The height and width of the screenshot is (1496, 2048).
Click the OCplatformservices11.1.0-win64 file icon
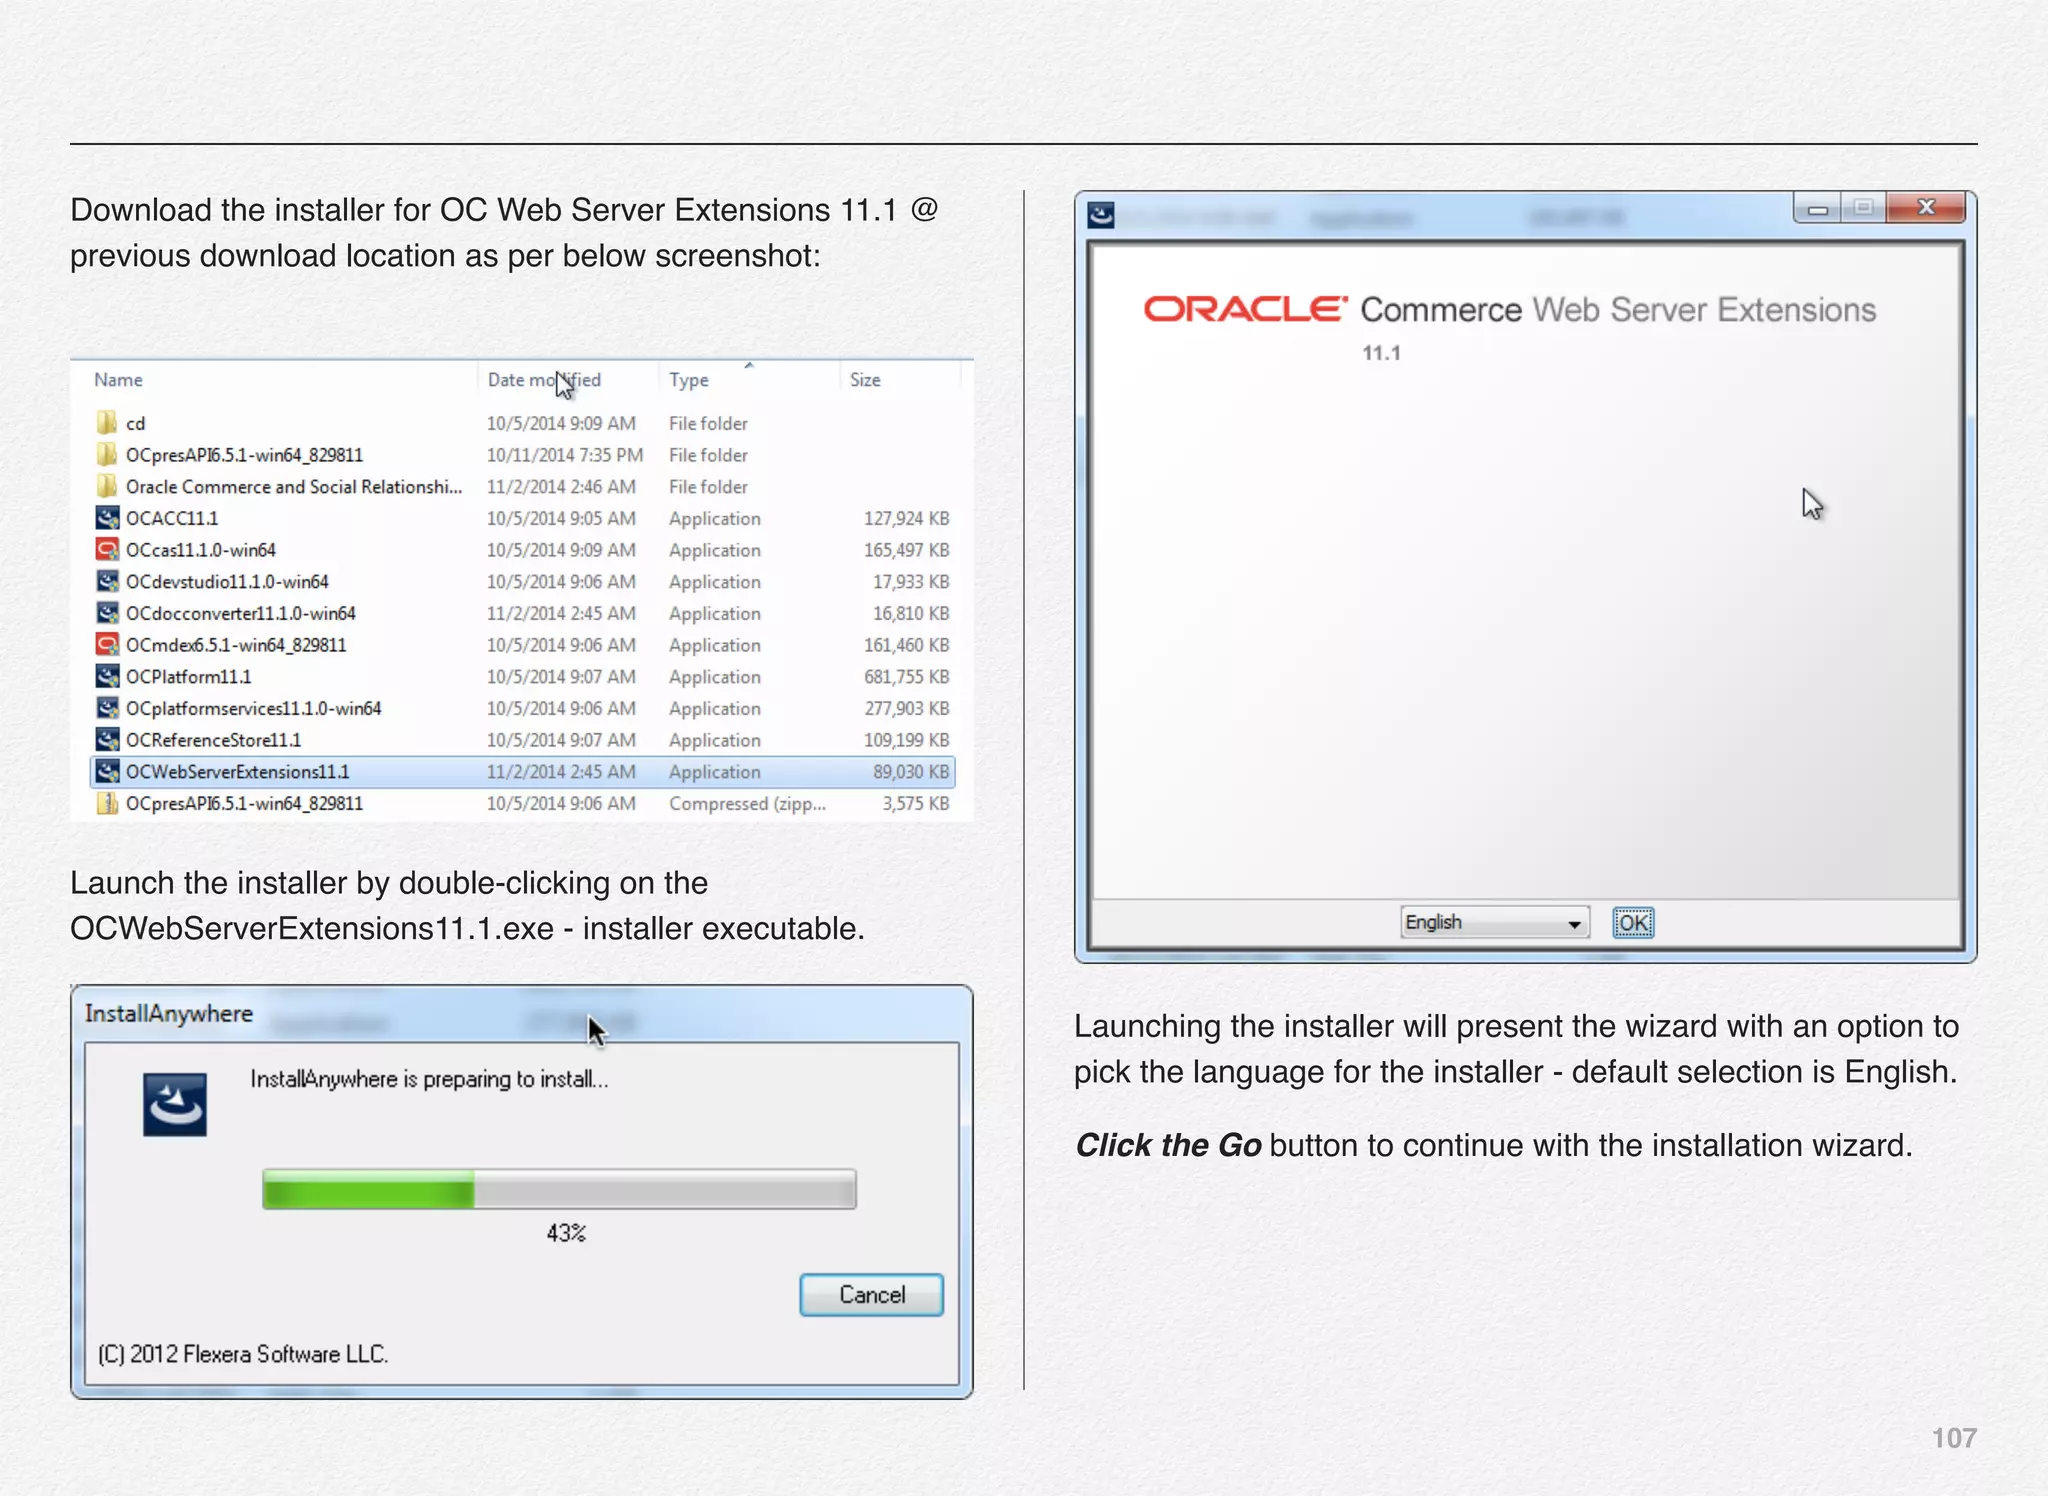click(x=107, y=708)
